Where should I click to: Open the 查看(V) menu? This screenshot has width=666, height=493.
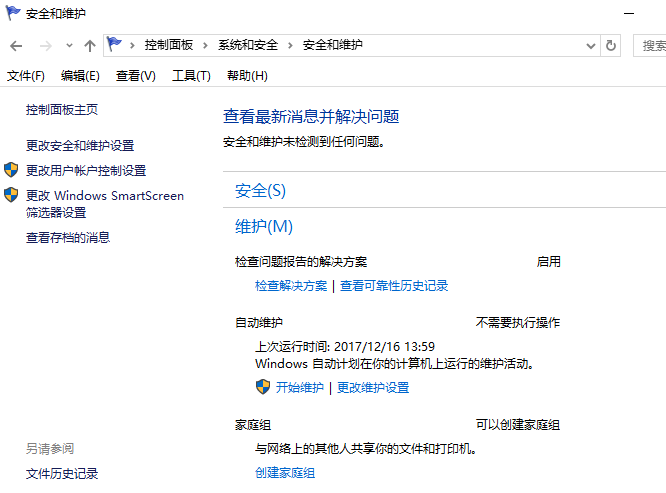136,76
